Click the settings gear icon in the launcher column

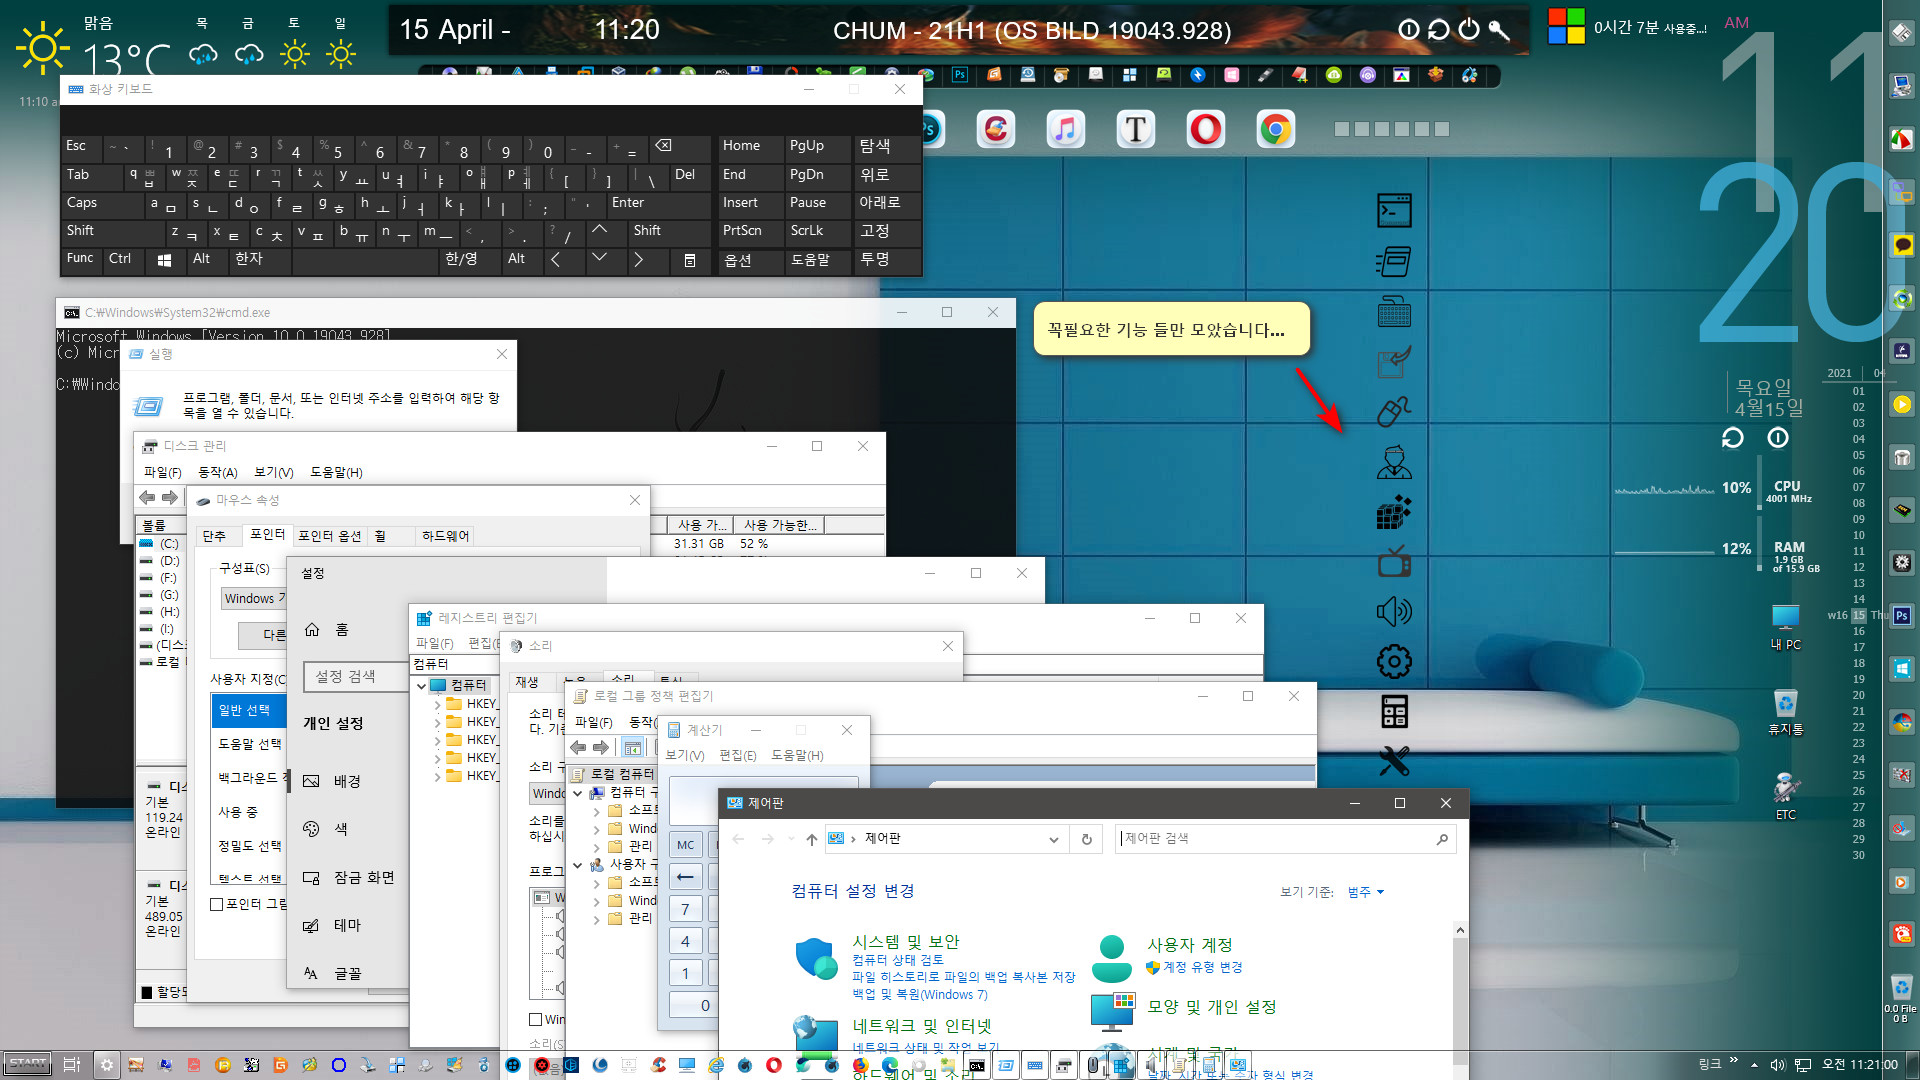(x=1394, y=661)
